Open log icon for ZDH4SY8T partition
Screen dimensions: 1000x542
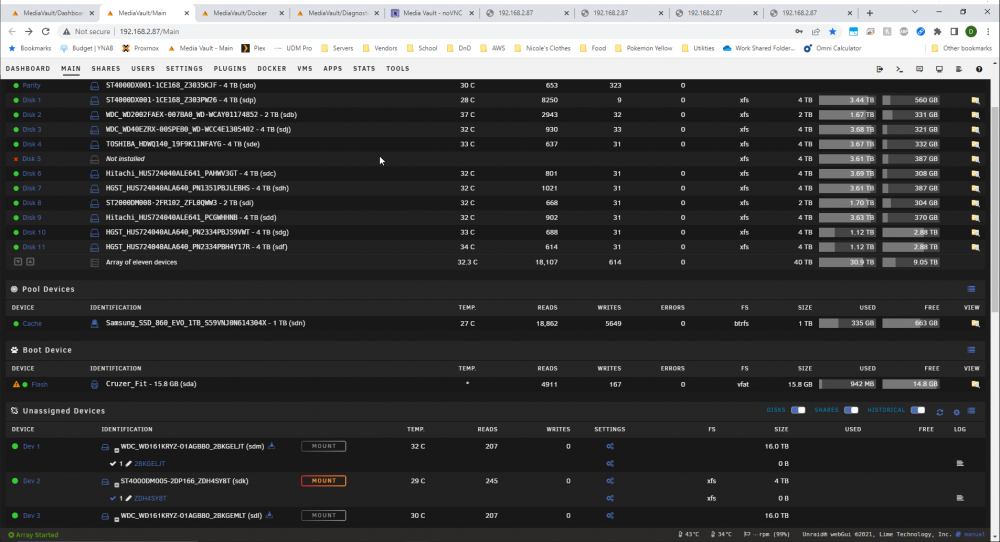960,498
